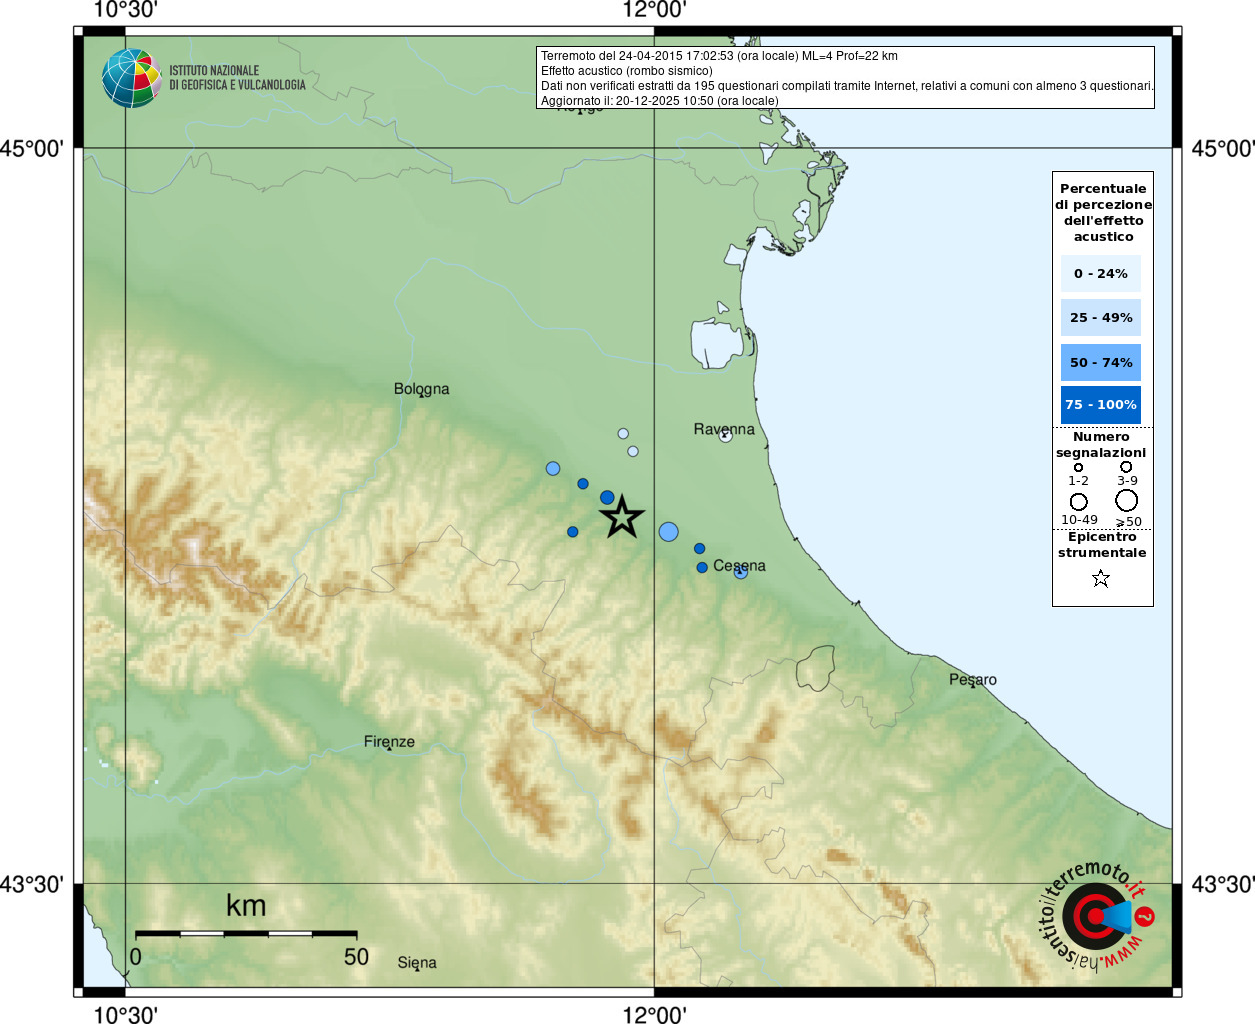Click the Ravenna city marker dot
This screenshot has height=1024, width=1255.
pos(726,435)
